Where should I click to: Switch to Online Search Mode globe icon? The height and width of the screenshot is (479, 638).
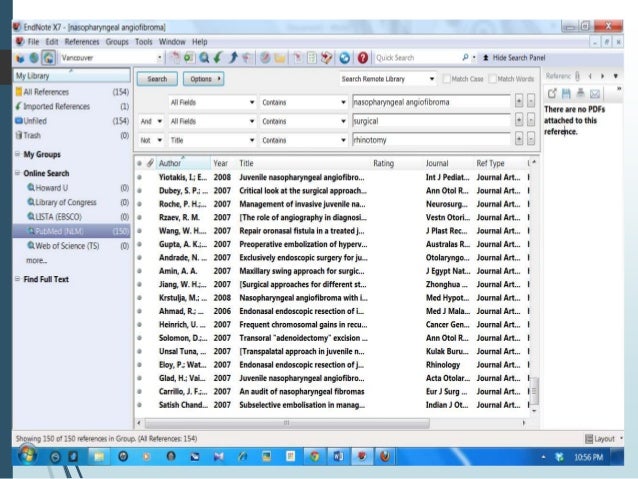click(x=34, y=58)
